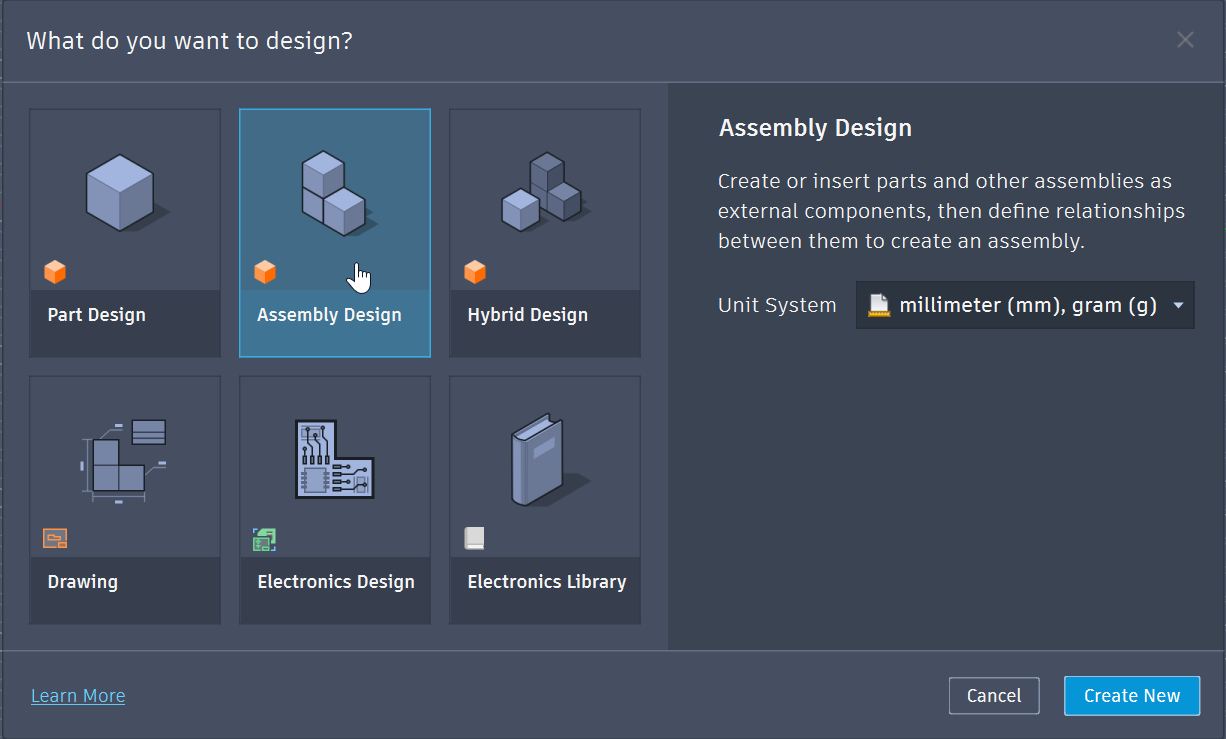Open the Learn More link
1226x739 pixels.
click(x=78, y=695)
